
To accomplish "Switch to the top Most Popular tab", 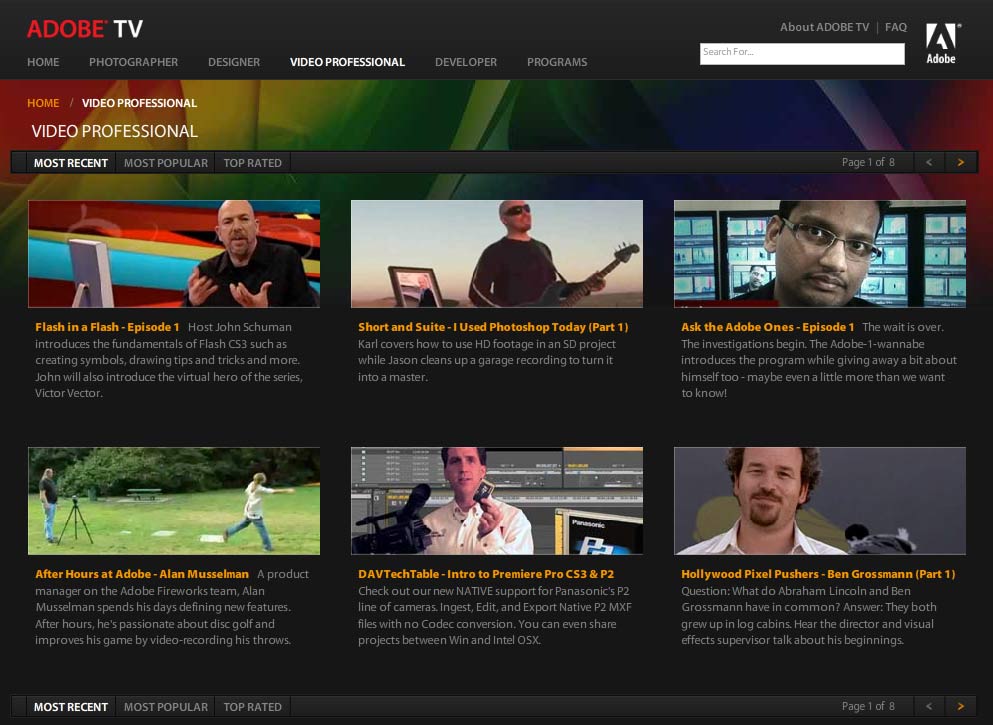I will click(x=166, y=163).
